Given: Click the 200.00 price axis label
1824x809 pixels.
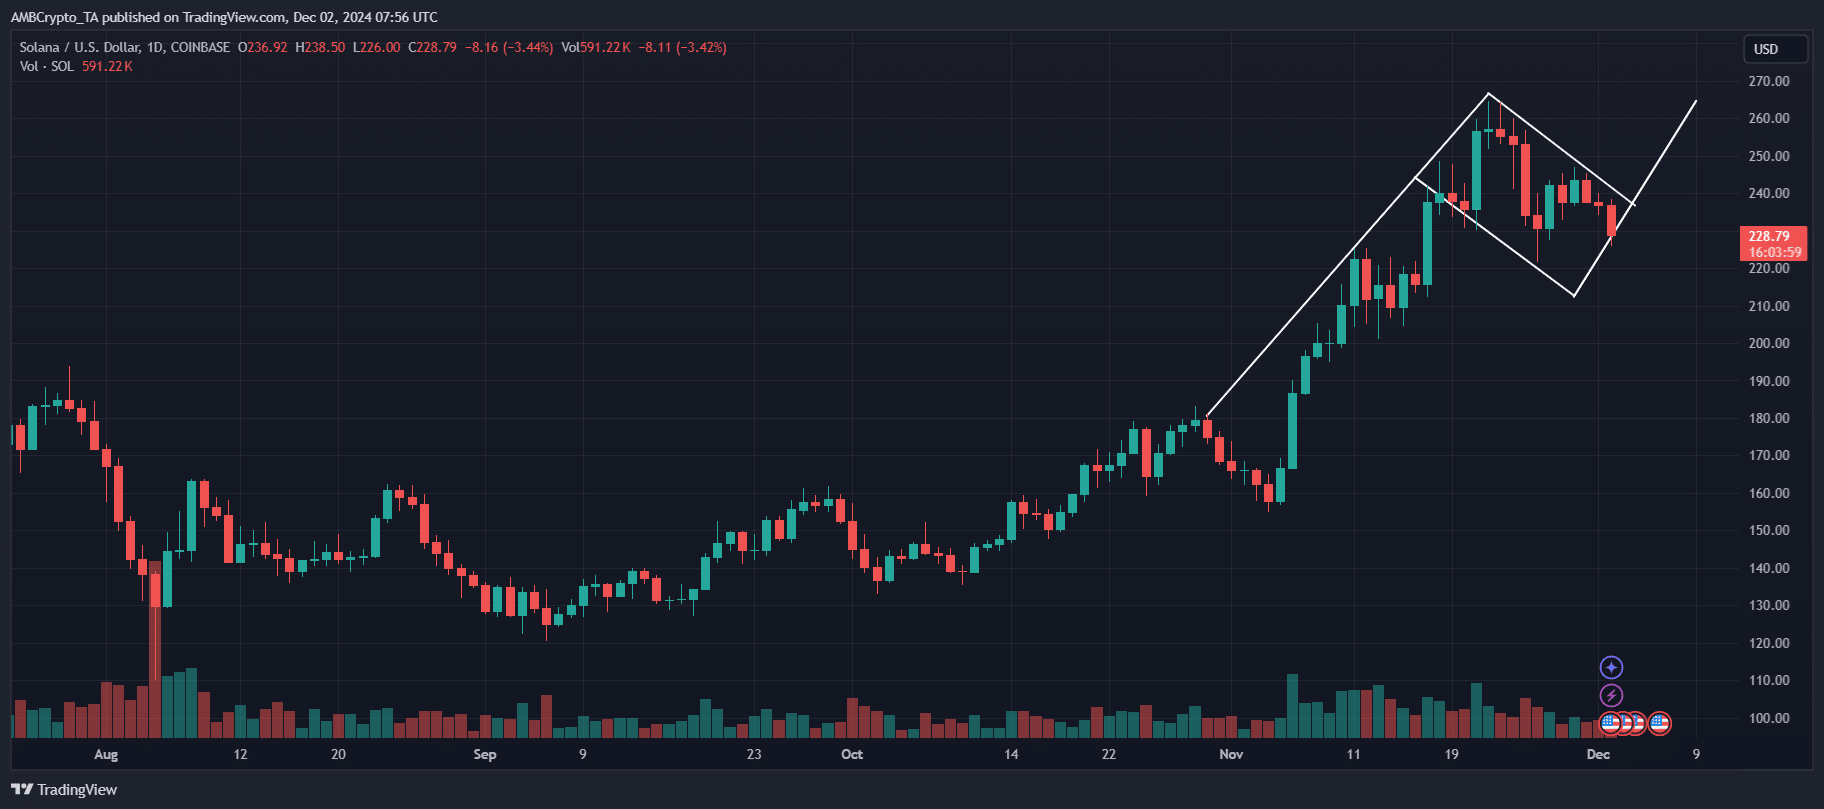Looking at the screenshot, I should point(1769,343).
